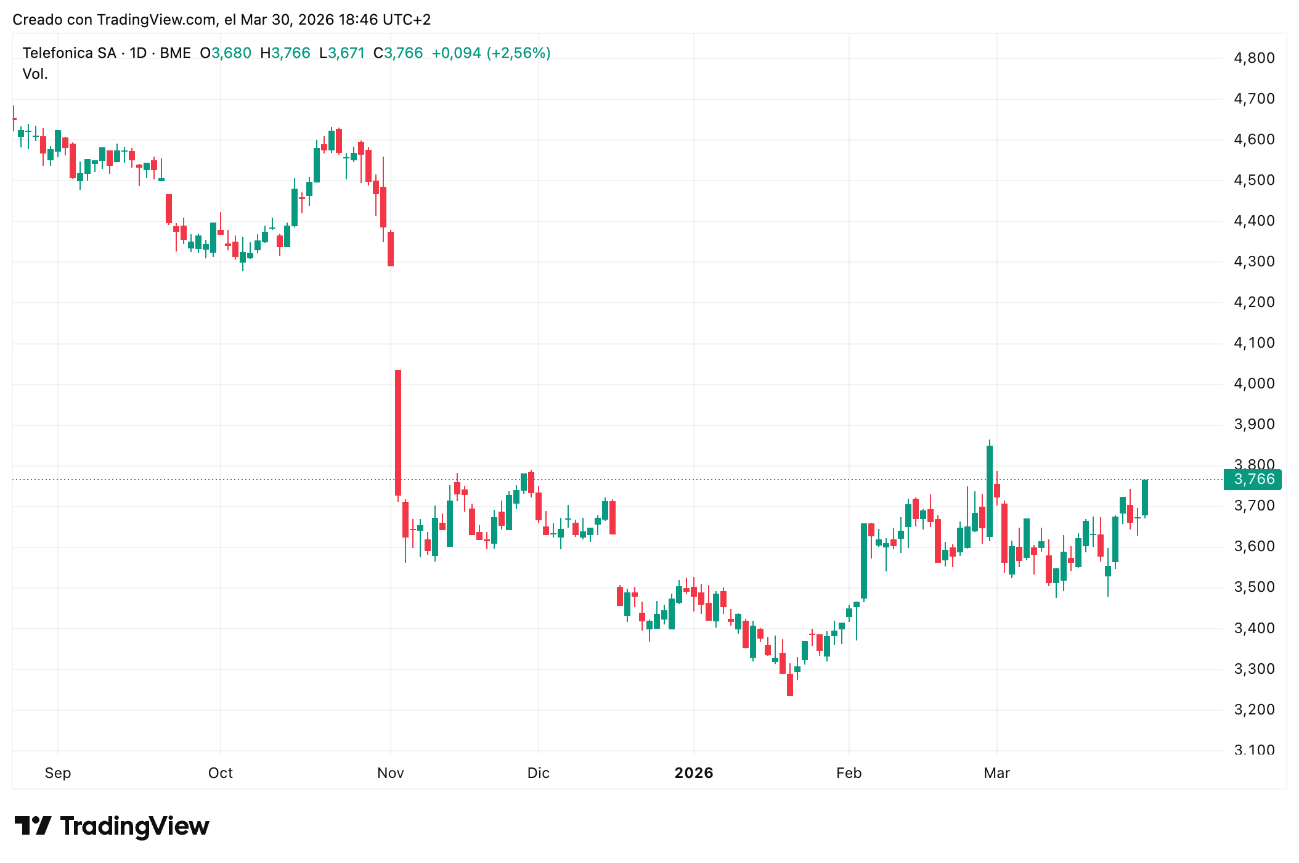1299x863 pixels.
Task: Click the Sep label on time axis
Action: coord(58,773)
